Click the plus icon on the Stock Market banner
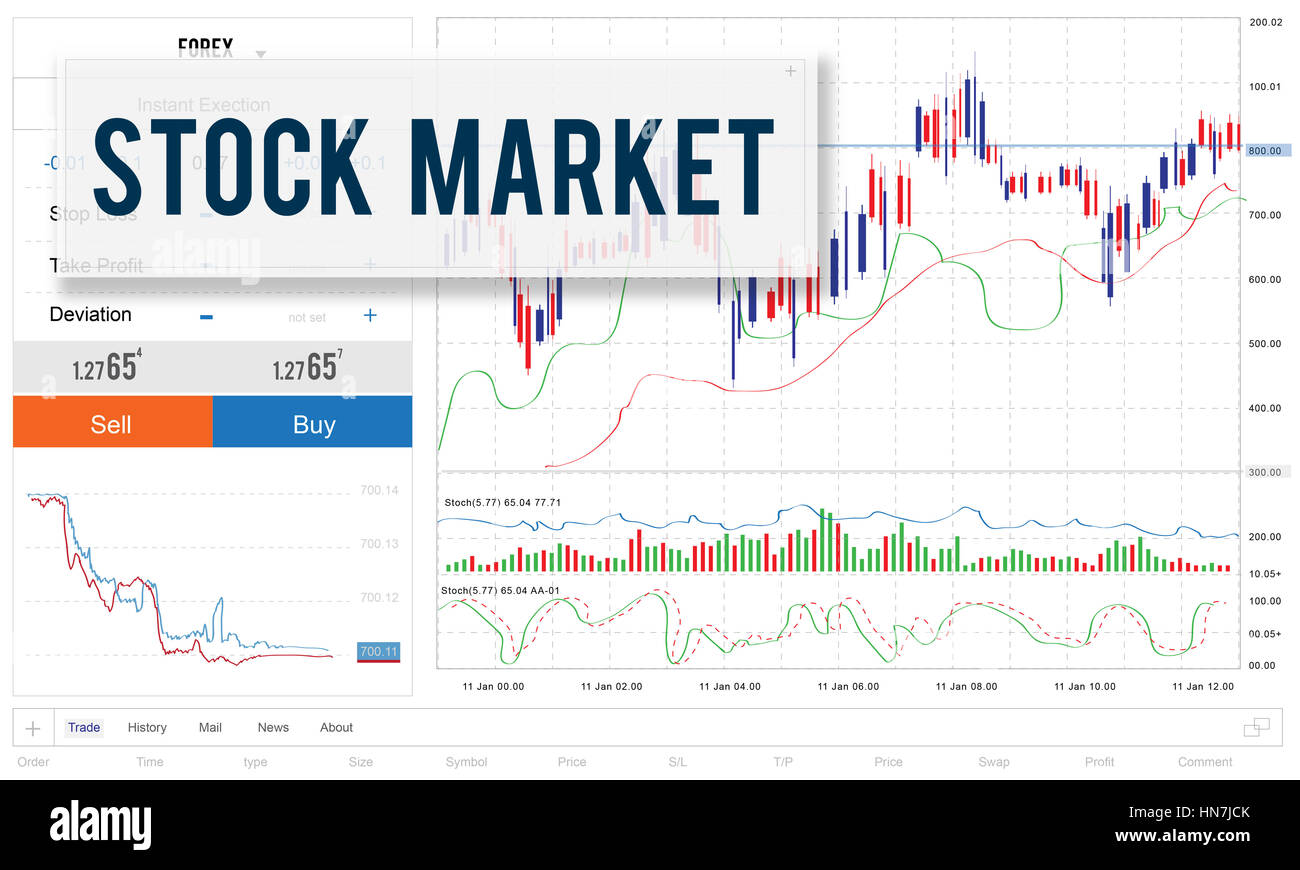Viewport: 1300px width, 870px height. 790,71
